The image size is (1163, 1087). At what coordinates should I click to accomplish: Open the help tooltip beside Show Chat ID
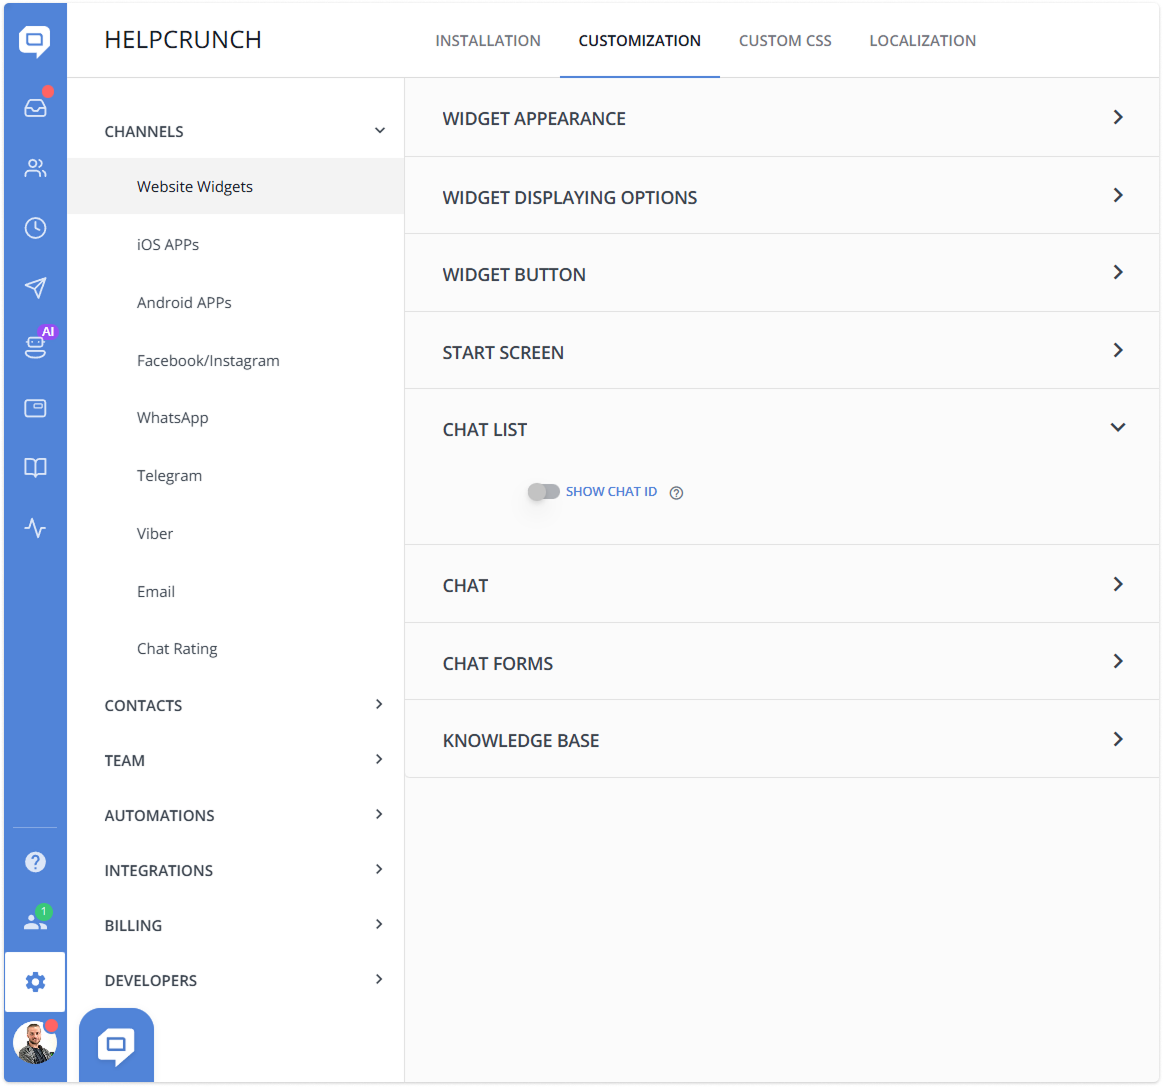[x=676, y=492]
